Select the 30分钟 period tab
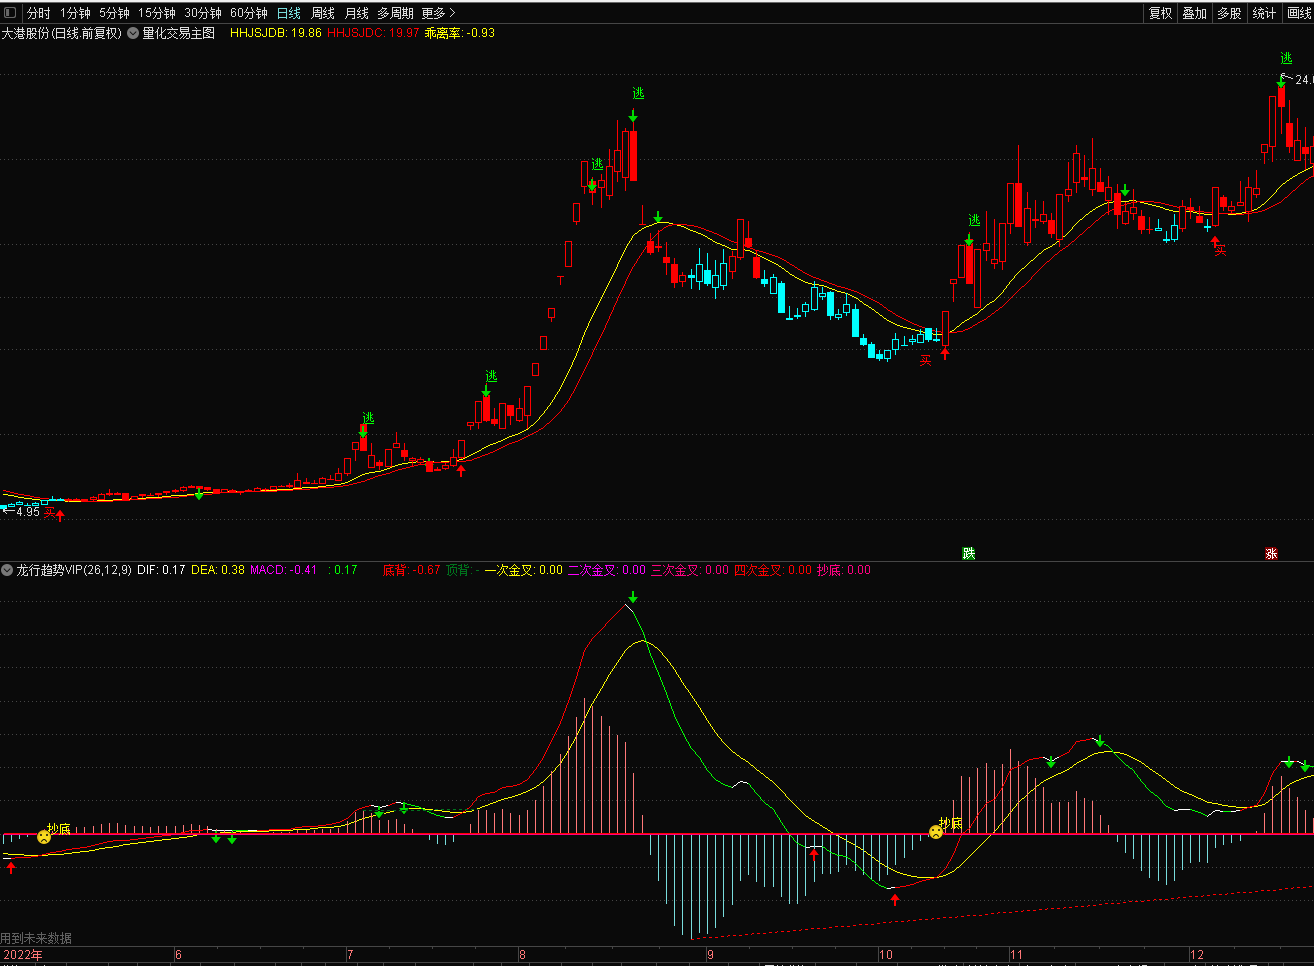The width and height of the screenshot is (1314, 966). point(203,13)
